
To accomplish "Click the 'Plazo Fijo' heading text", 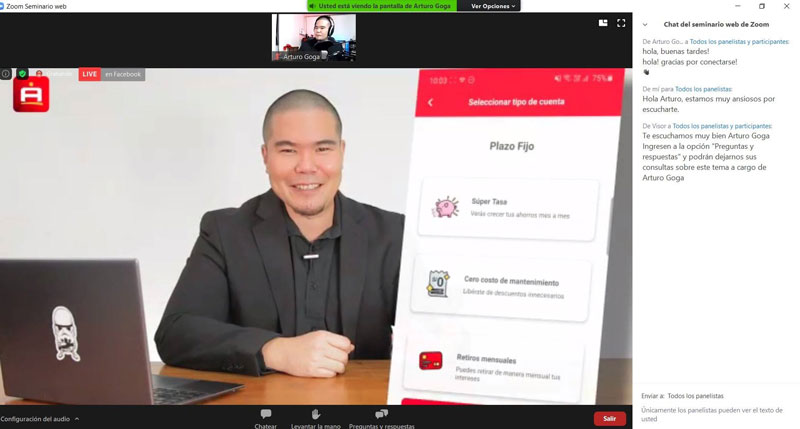I will [512, 146].
